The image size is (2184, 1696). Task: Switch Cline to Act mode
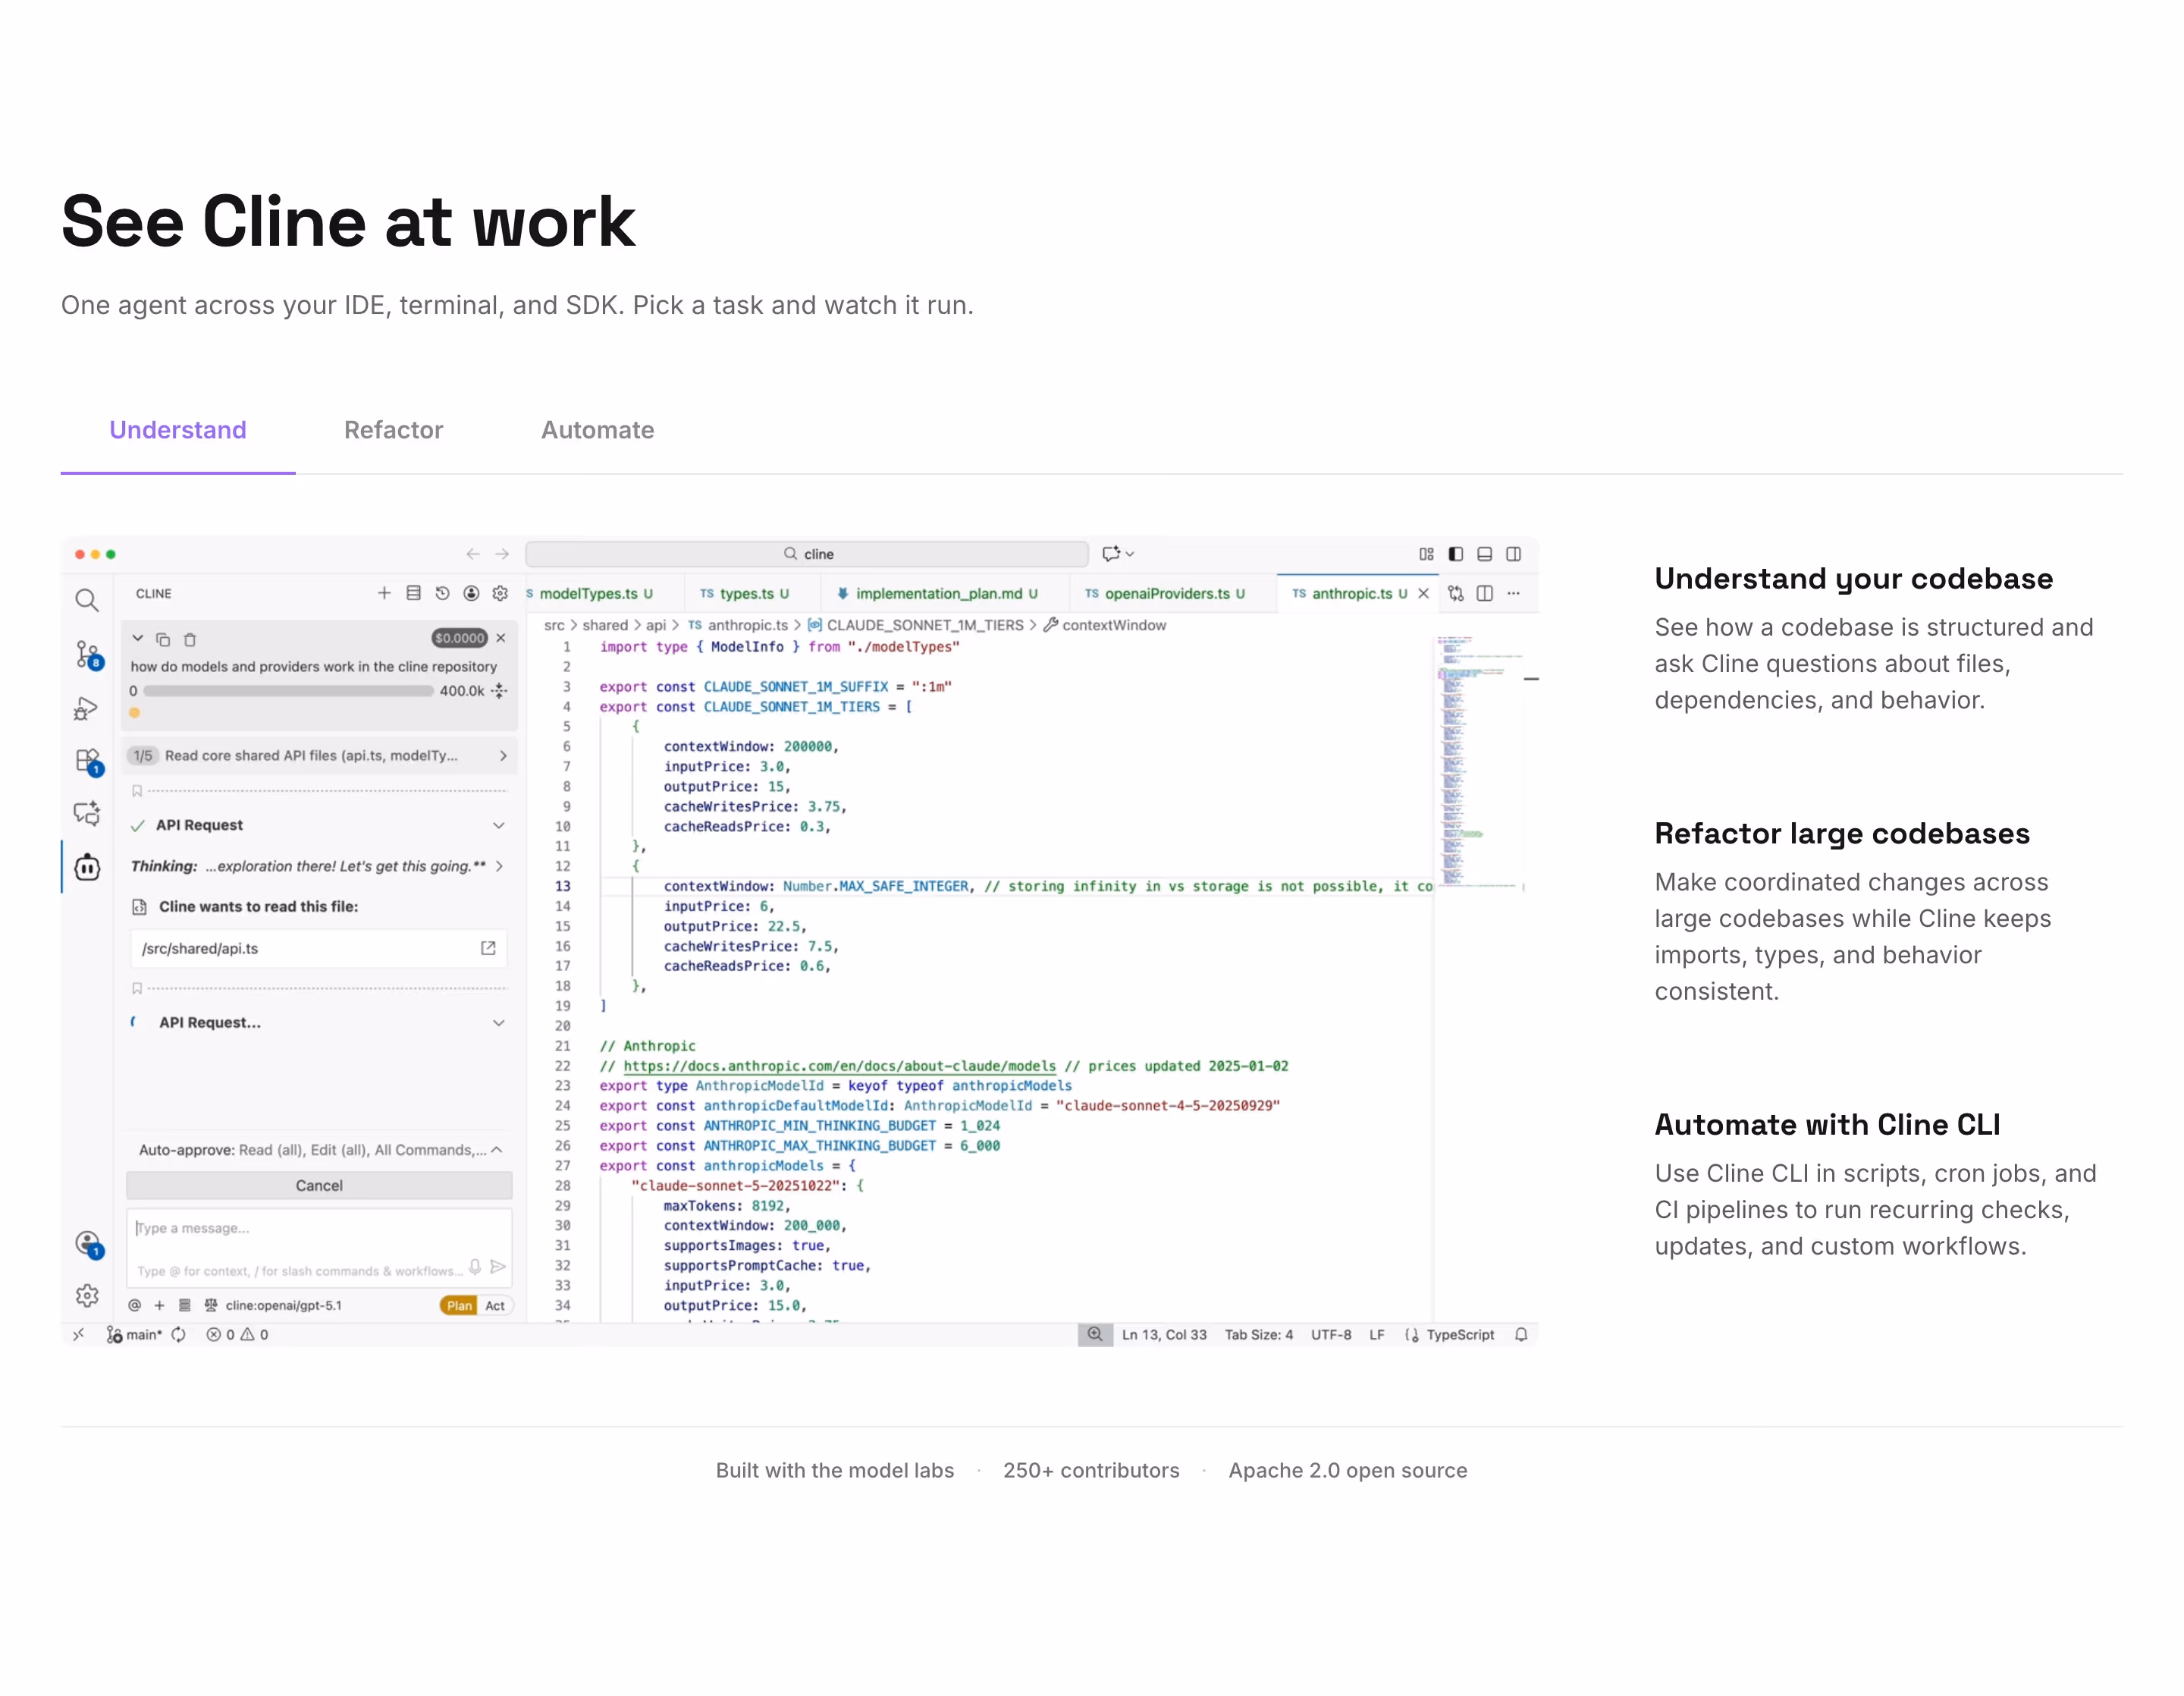click(495, 1305)
